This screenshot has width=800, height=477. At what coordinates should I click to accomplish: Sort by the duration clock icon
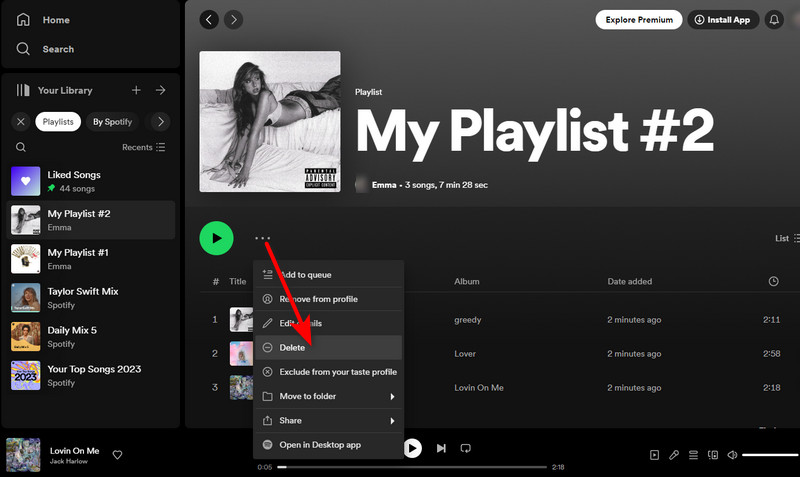tap(773, 281)
